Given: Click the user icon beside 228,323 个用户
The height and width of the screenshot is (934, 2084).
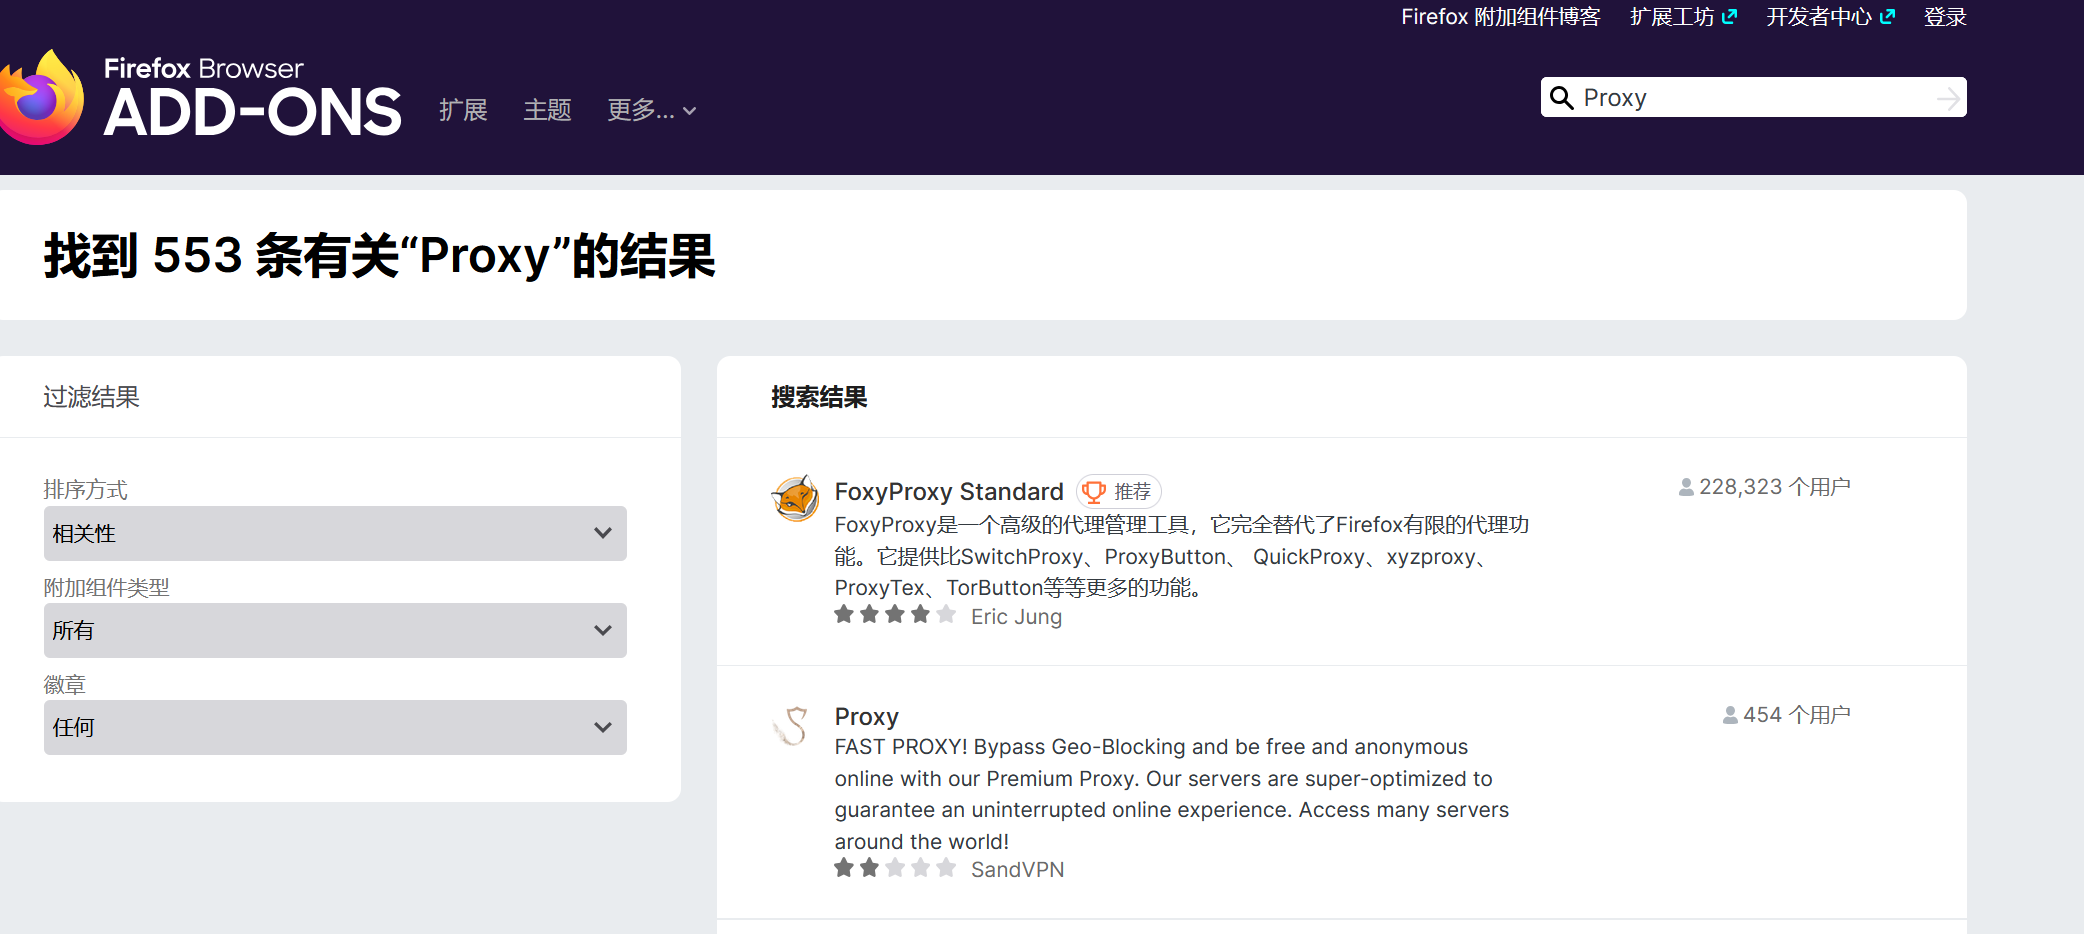Looking at the screenshot, I should click(1686, 487).
